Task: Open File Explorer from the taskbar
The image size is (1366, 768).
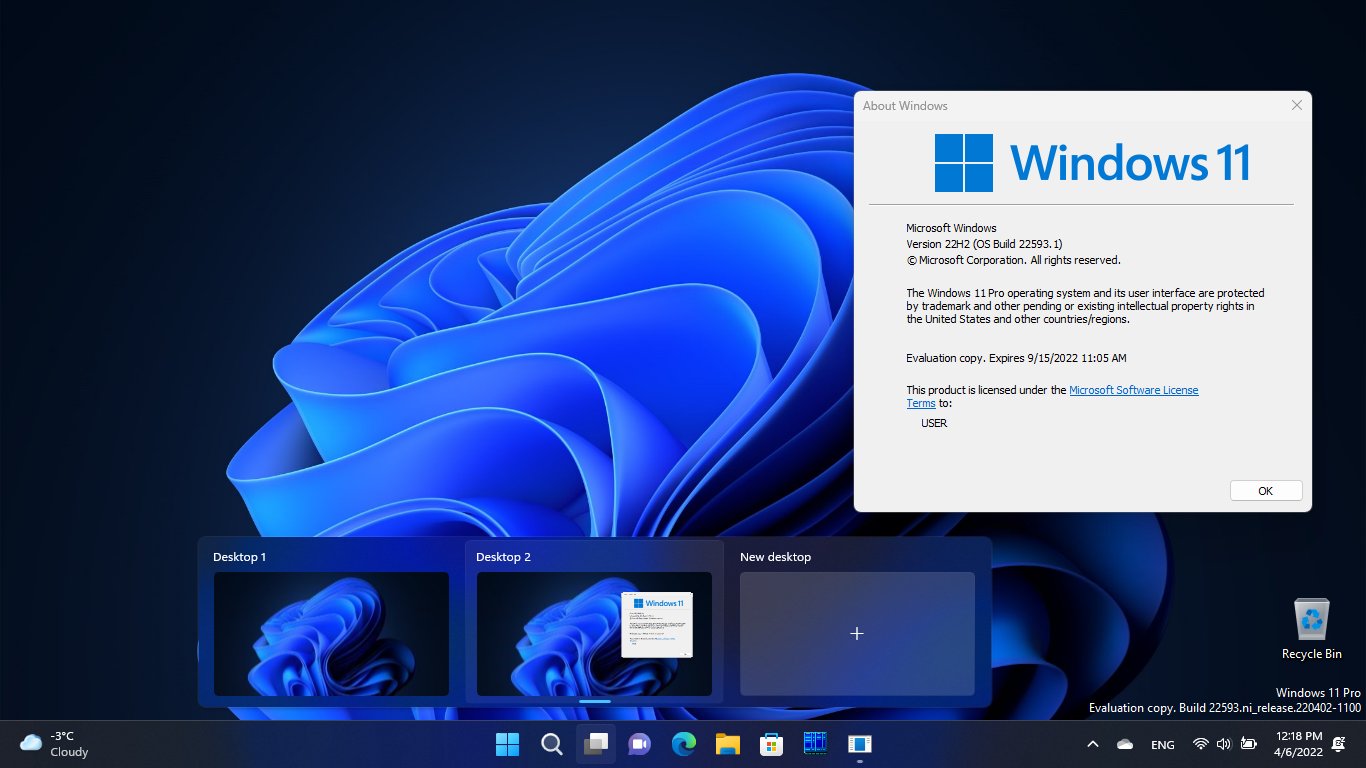Action: (x=727, y=744)
